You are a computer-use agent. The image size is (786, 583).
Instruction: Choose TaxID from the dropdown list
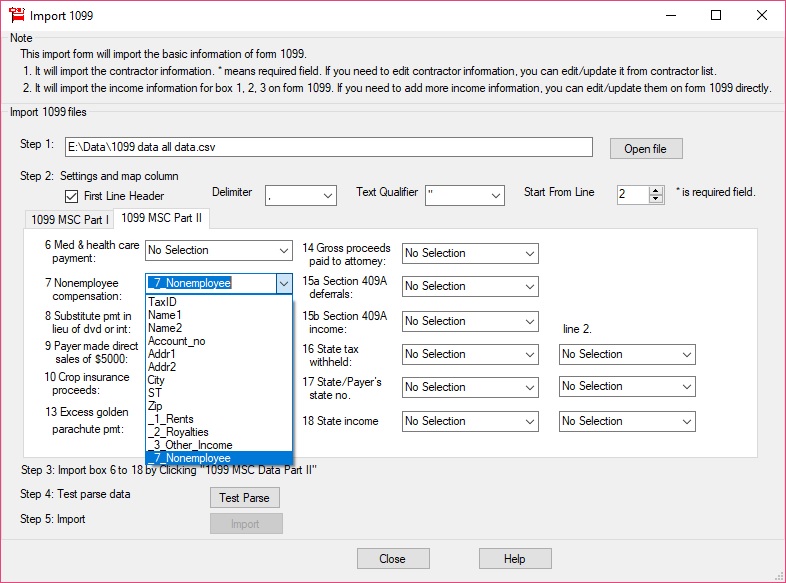click(162, 301)
